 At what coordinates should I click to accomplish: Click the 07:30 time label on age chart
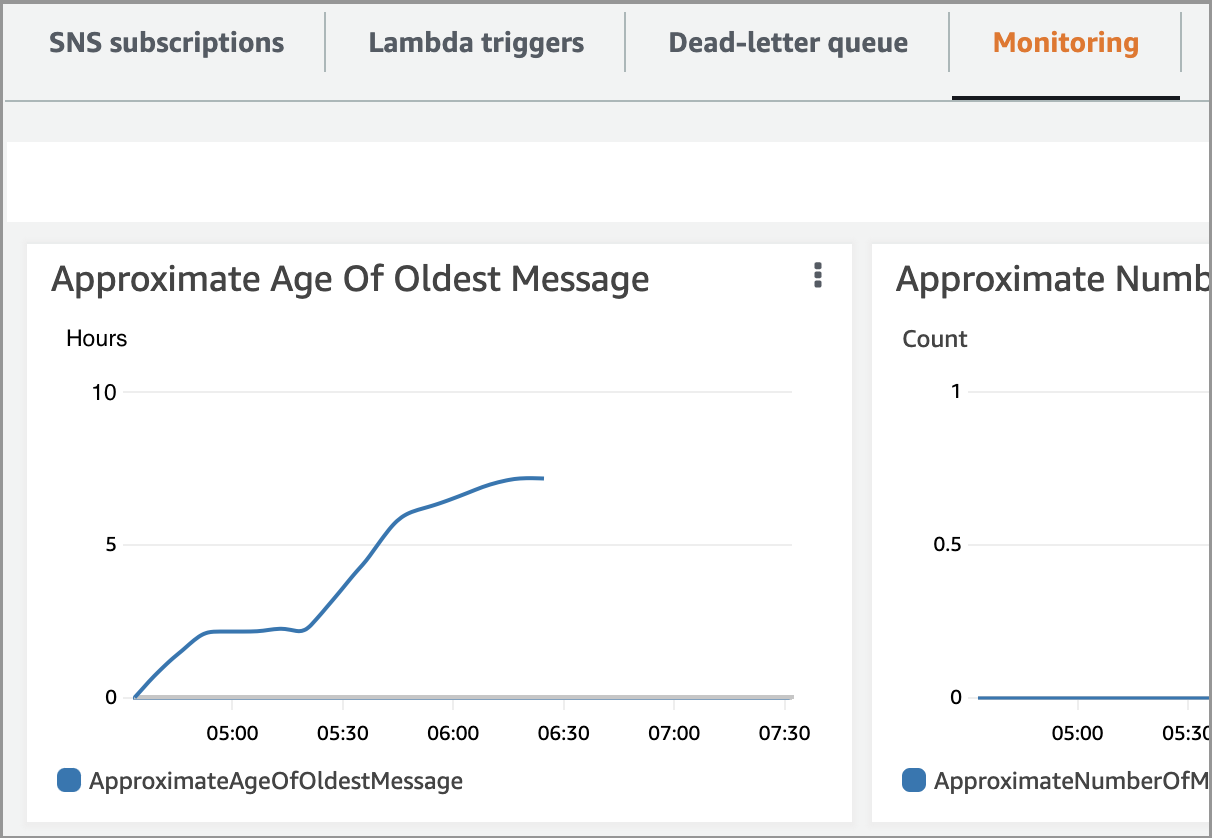pyautogui.click(x=784, y=733)
